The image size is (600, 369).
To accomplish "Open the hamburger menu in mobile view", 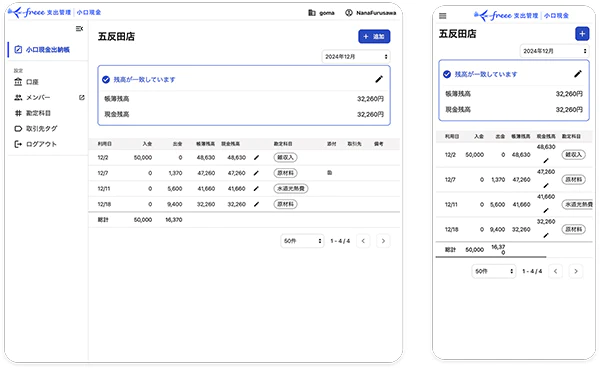I will tap(442, 16).
